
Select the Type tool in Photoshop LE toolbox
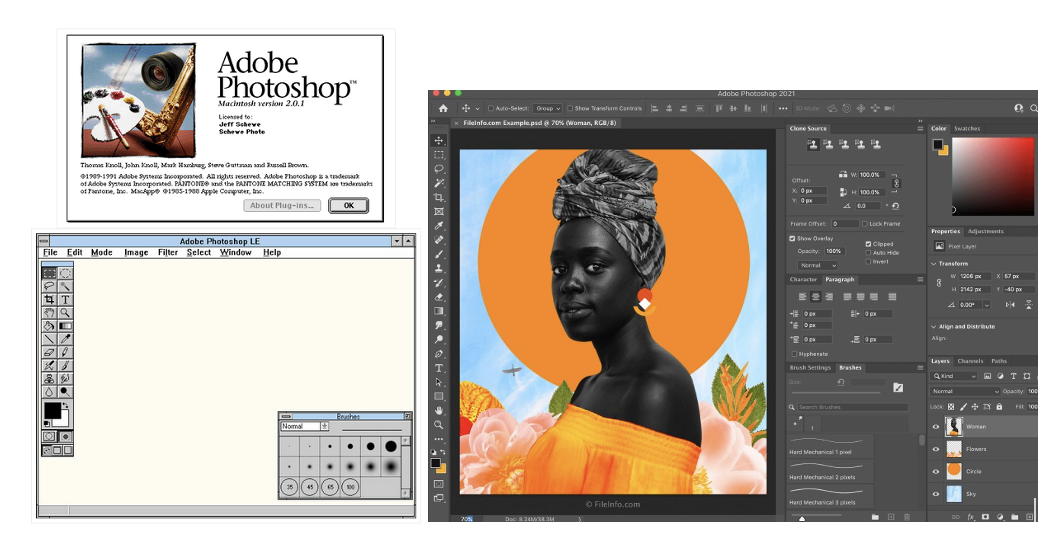click(64, 299)
